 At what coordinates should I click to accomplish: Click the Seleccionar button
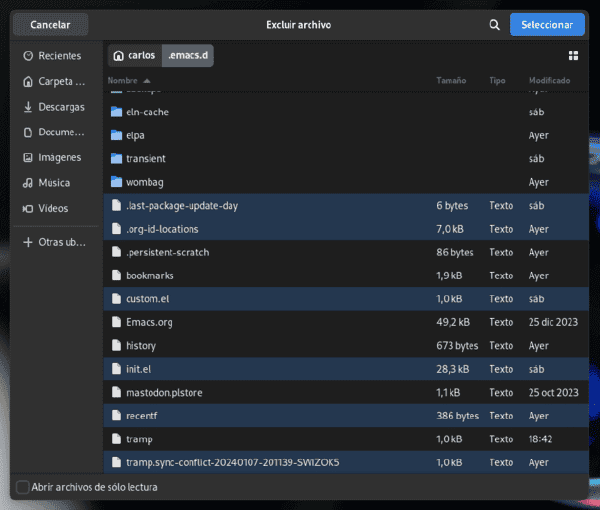(x=547, y=24)
